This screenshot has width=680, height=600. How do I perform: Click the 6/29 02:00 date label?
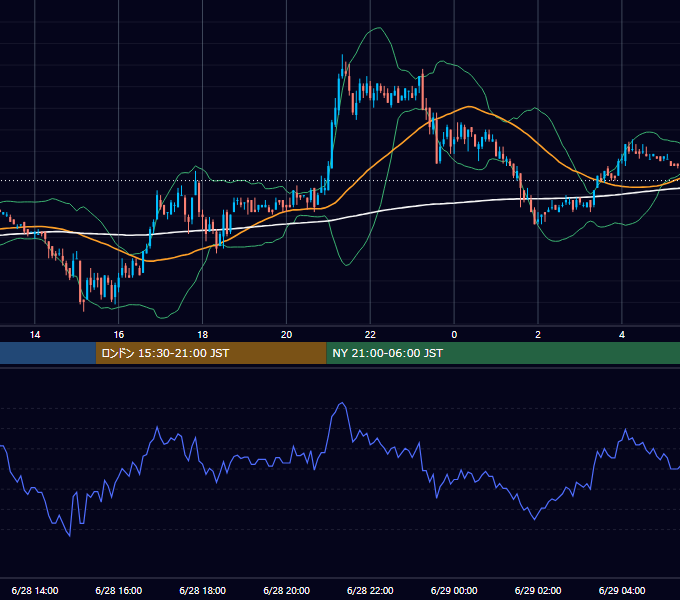click(x=538, y=590)
